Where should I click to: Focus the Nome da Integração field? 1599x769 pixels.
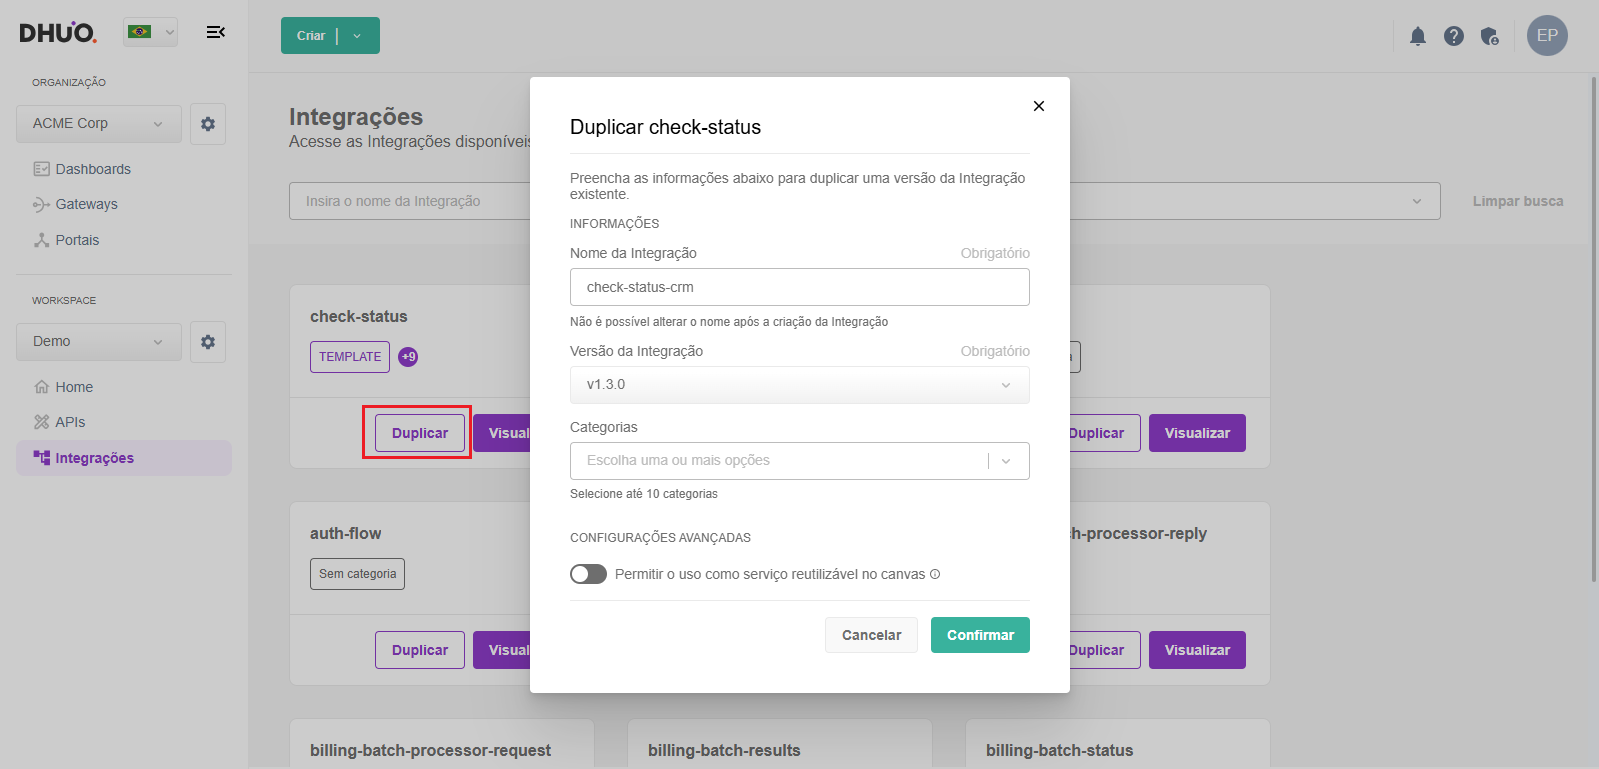pyautogui.click(x=799, y=287)
